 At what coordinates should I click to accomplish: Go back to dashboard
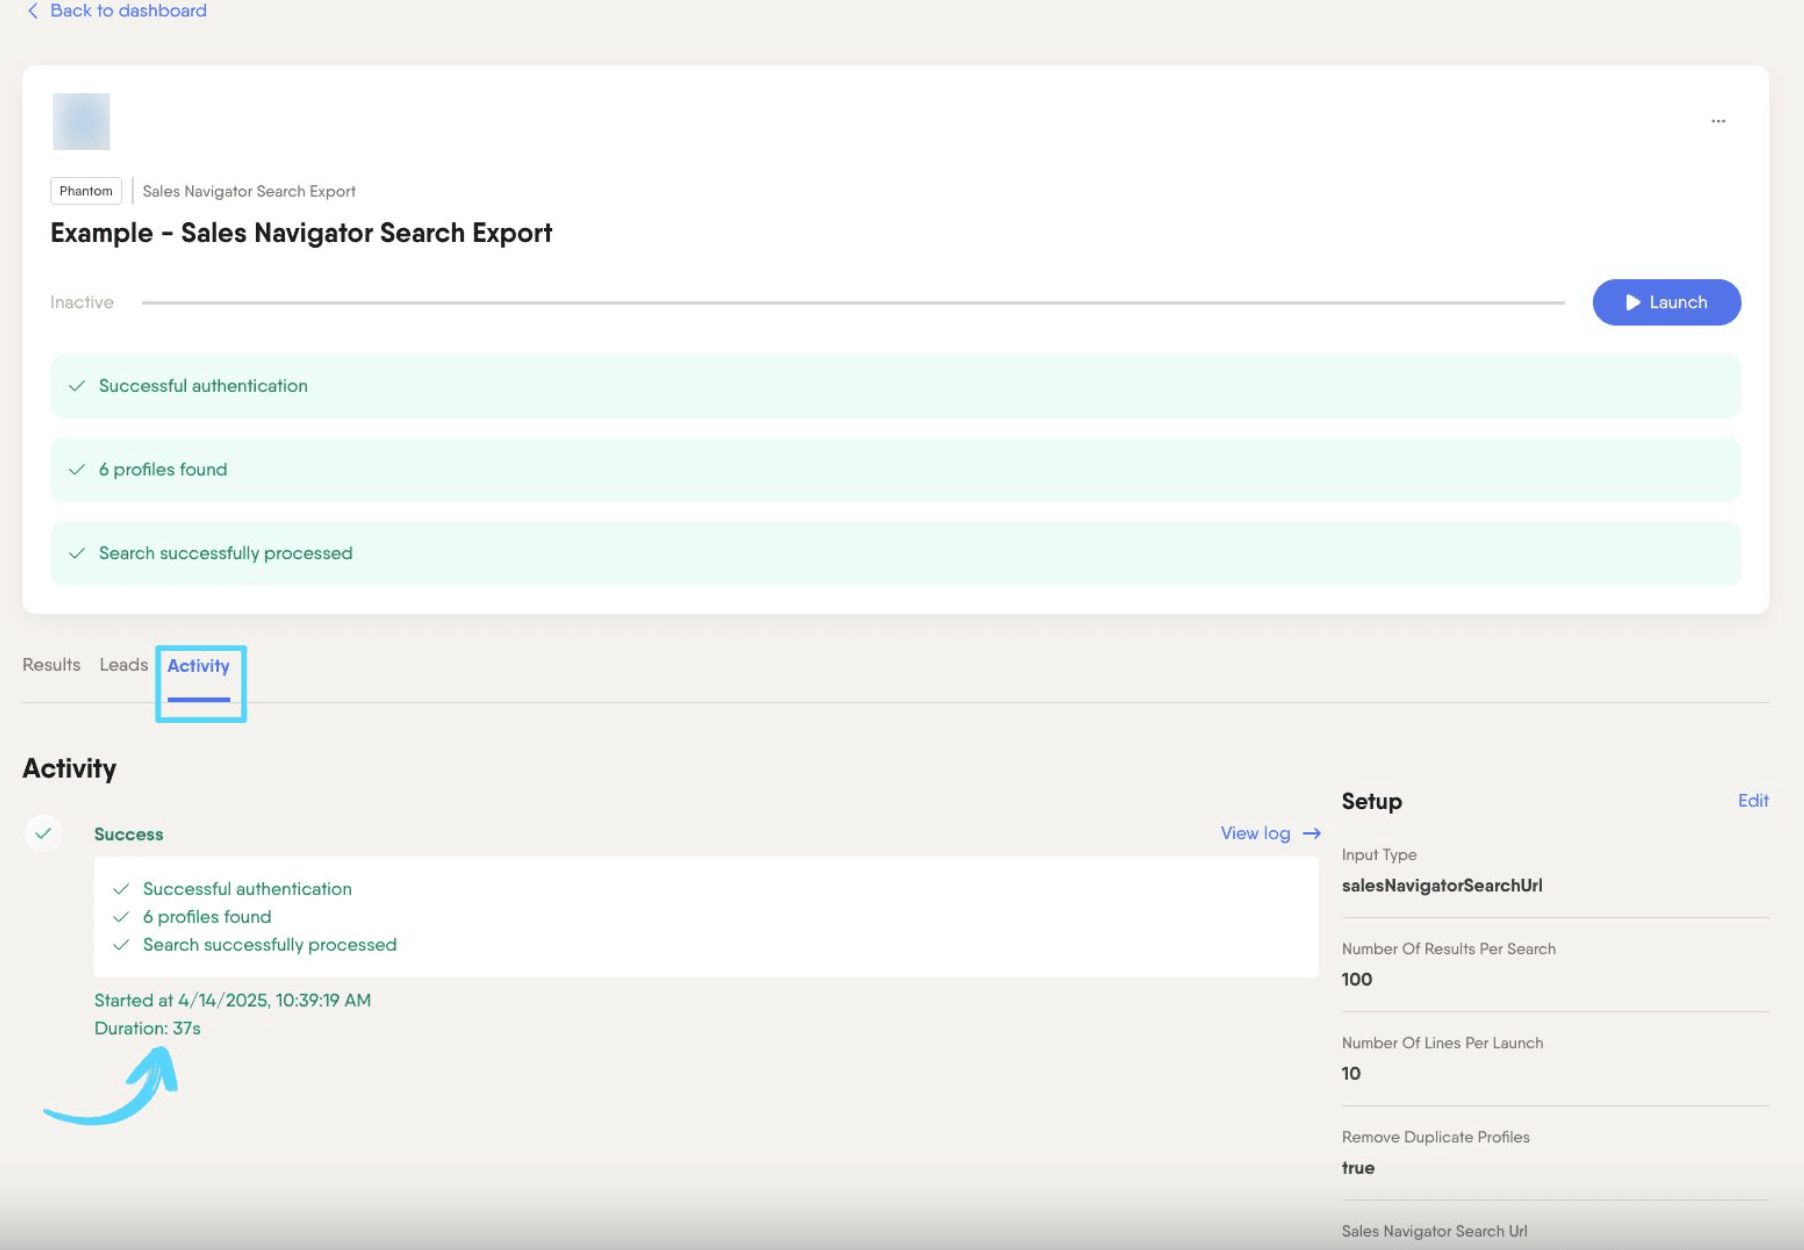(x=117, y=11)
